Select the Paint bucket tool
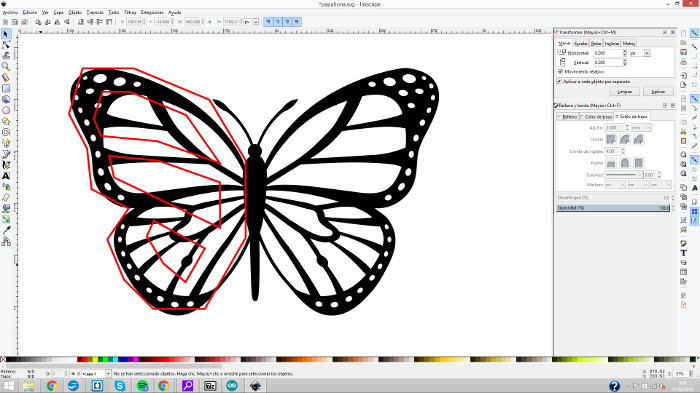The image size is (700, 393). coord(6,208)
